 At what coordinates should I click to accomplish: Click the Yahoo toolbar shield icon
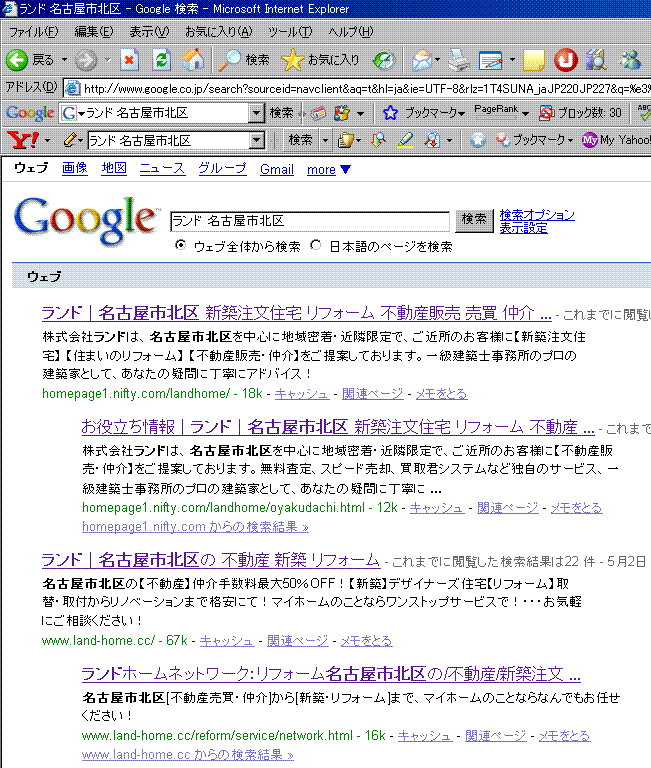pos(346,141)
